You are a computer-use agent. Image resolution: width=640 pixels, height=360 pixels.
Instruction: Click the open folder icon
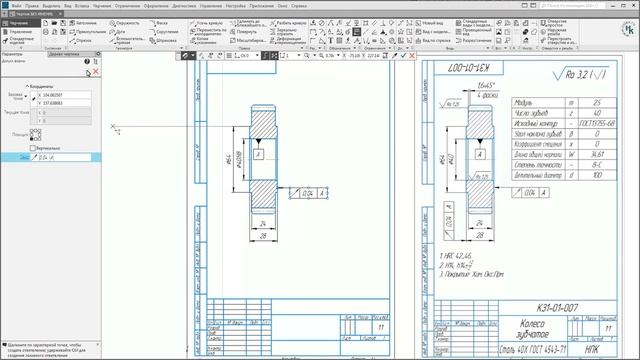[54, 23]
